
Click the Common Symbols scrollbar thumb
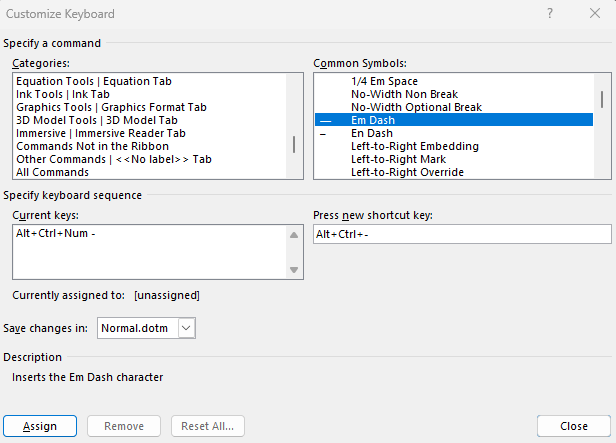pos(602,99)
